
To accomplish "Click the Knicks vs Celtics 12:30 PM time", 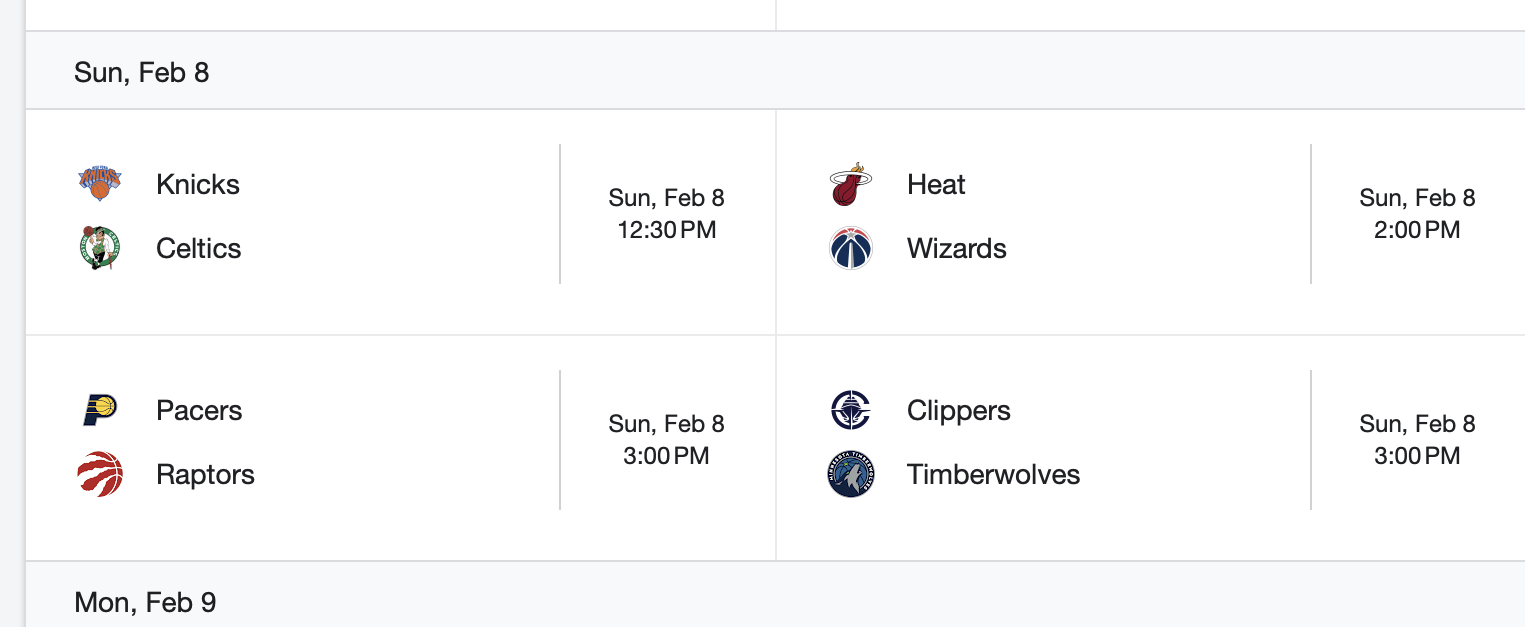I will [666, 230].
